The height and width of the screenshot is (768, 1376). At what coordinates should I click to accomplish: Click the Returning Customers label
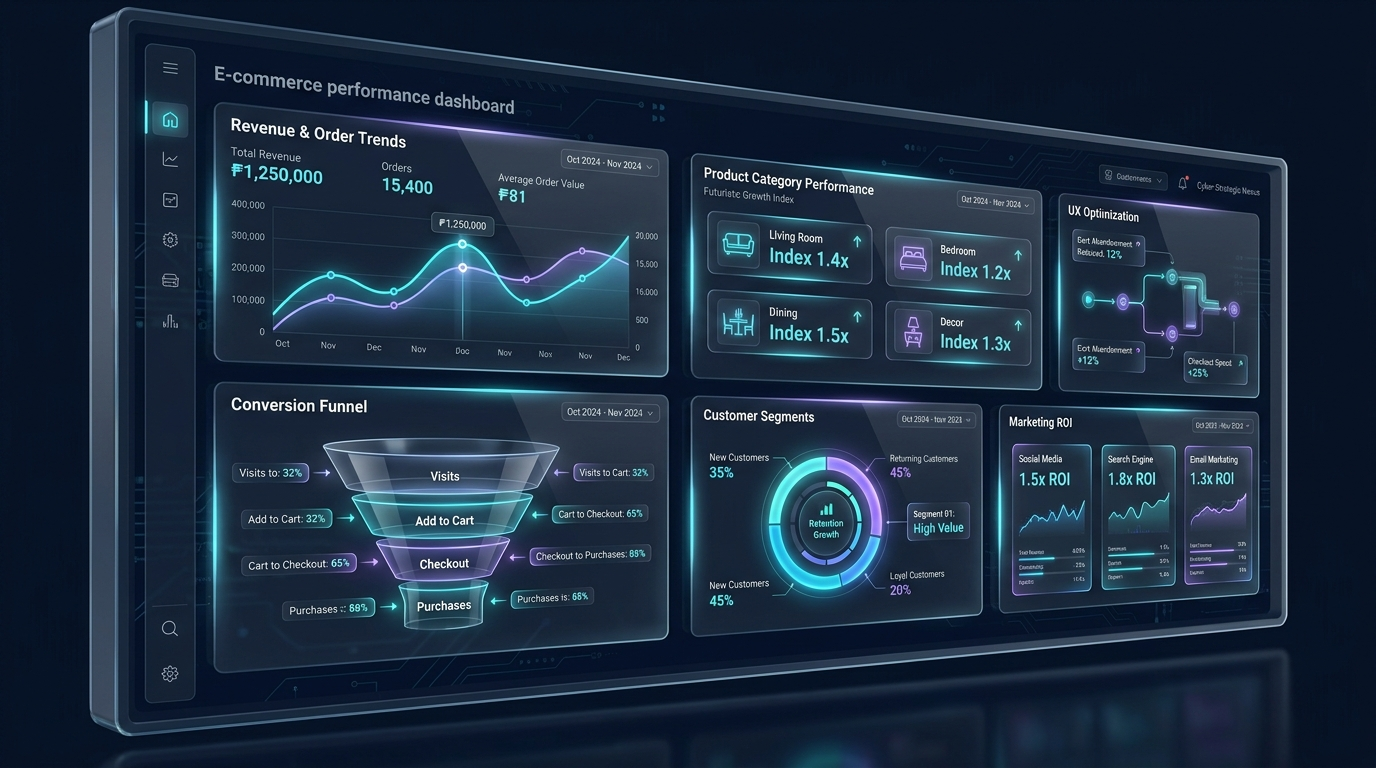924,459
